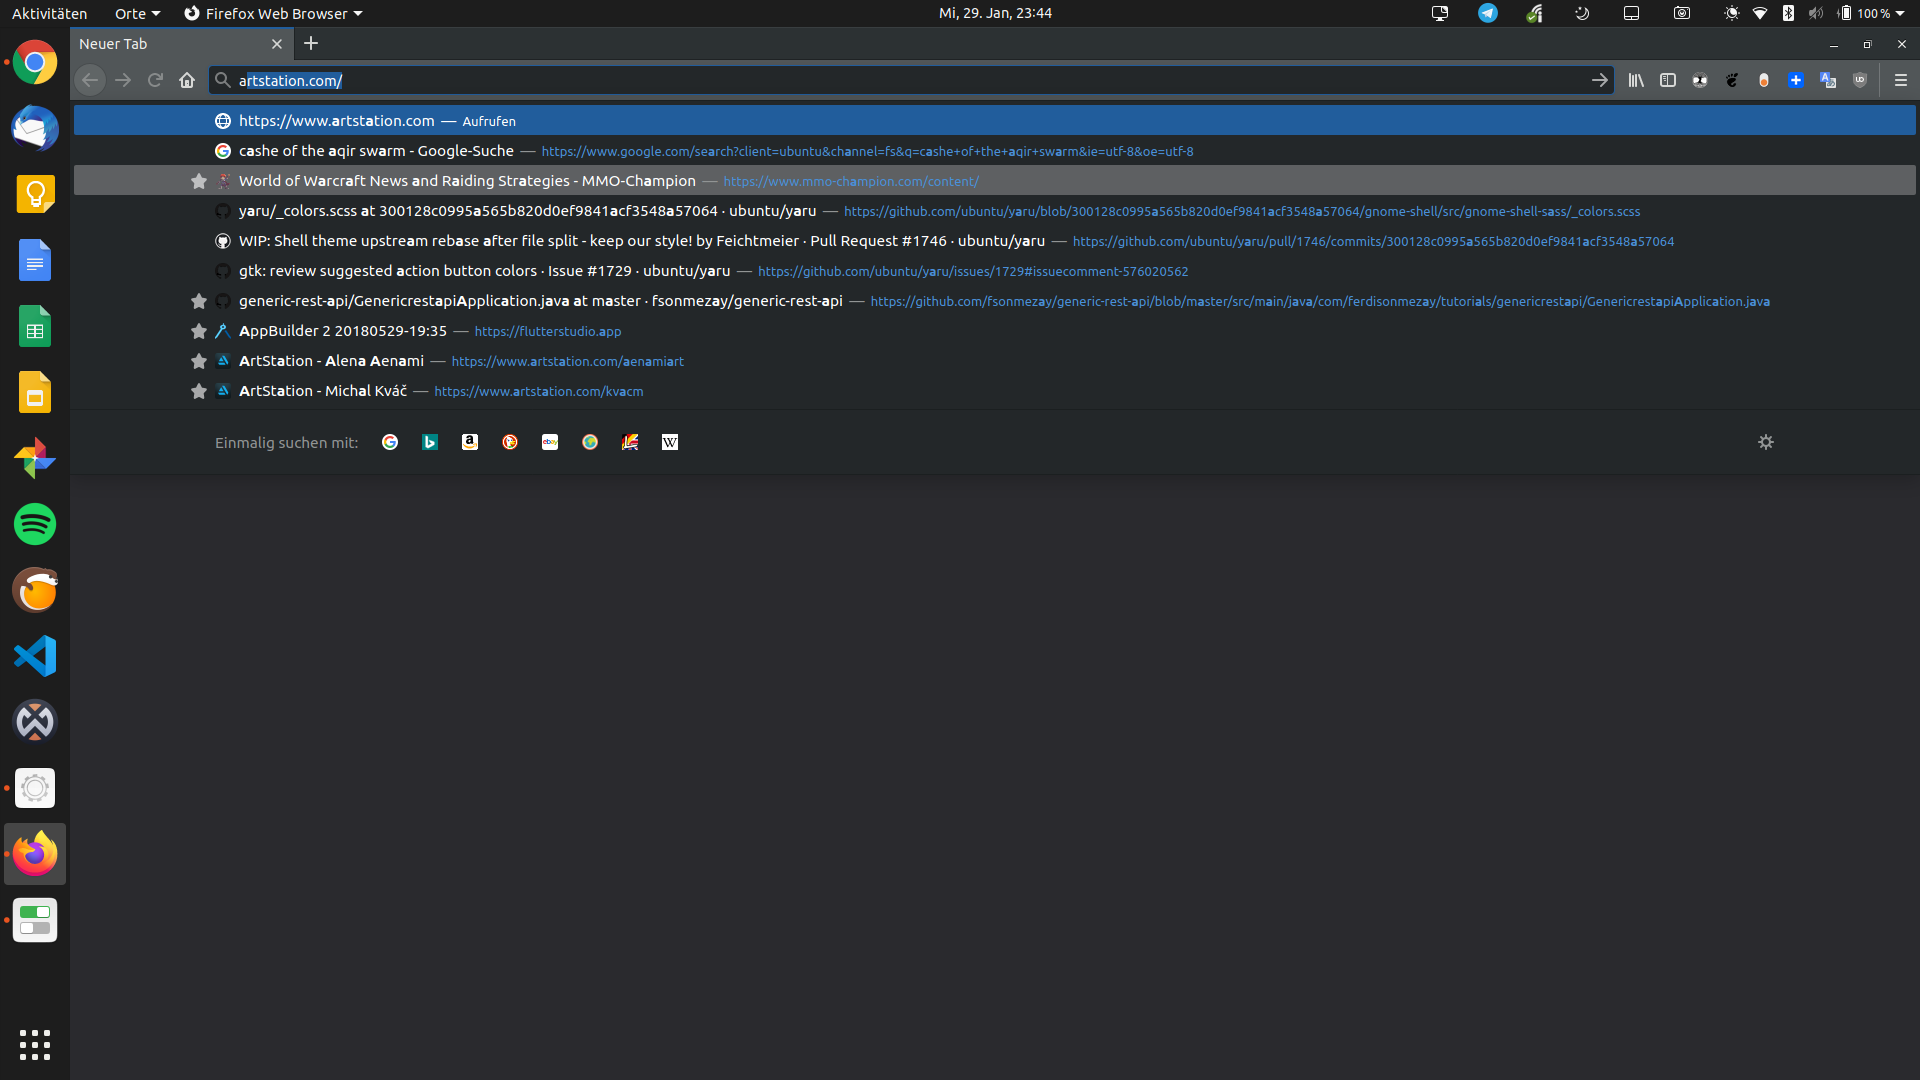This screenshot has height=1080, width=1920.
Task: Search once with Bing icon
Action: [430, 442]
